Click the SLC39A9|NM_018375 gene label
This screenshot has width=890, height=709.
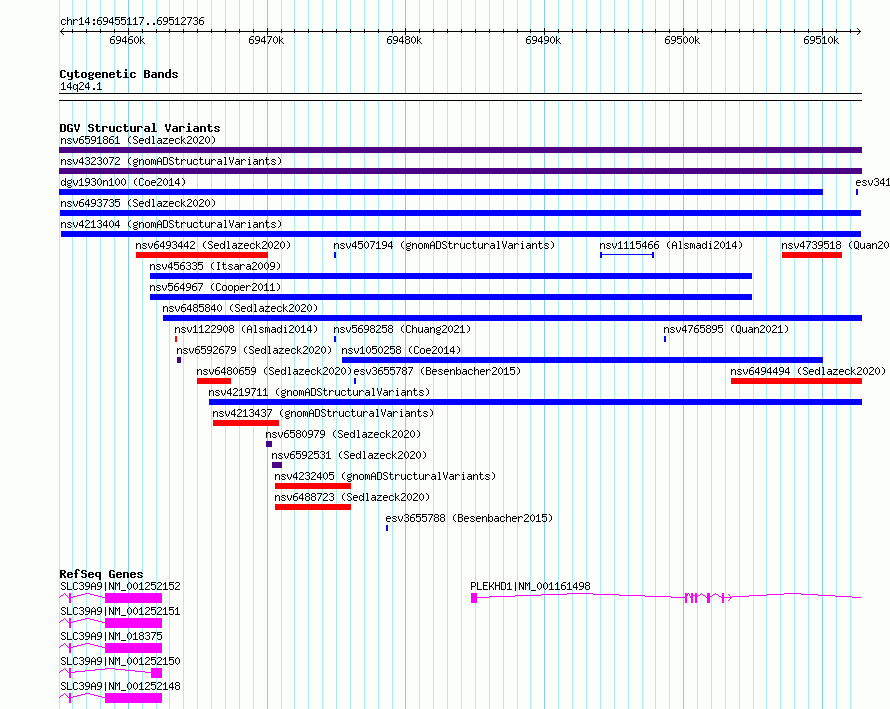111,636
